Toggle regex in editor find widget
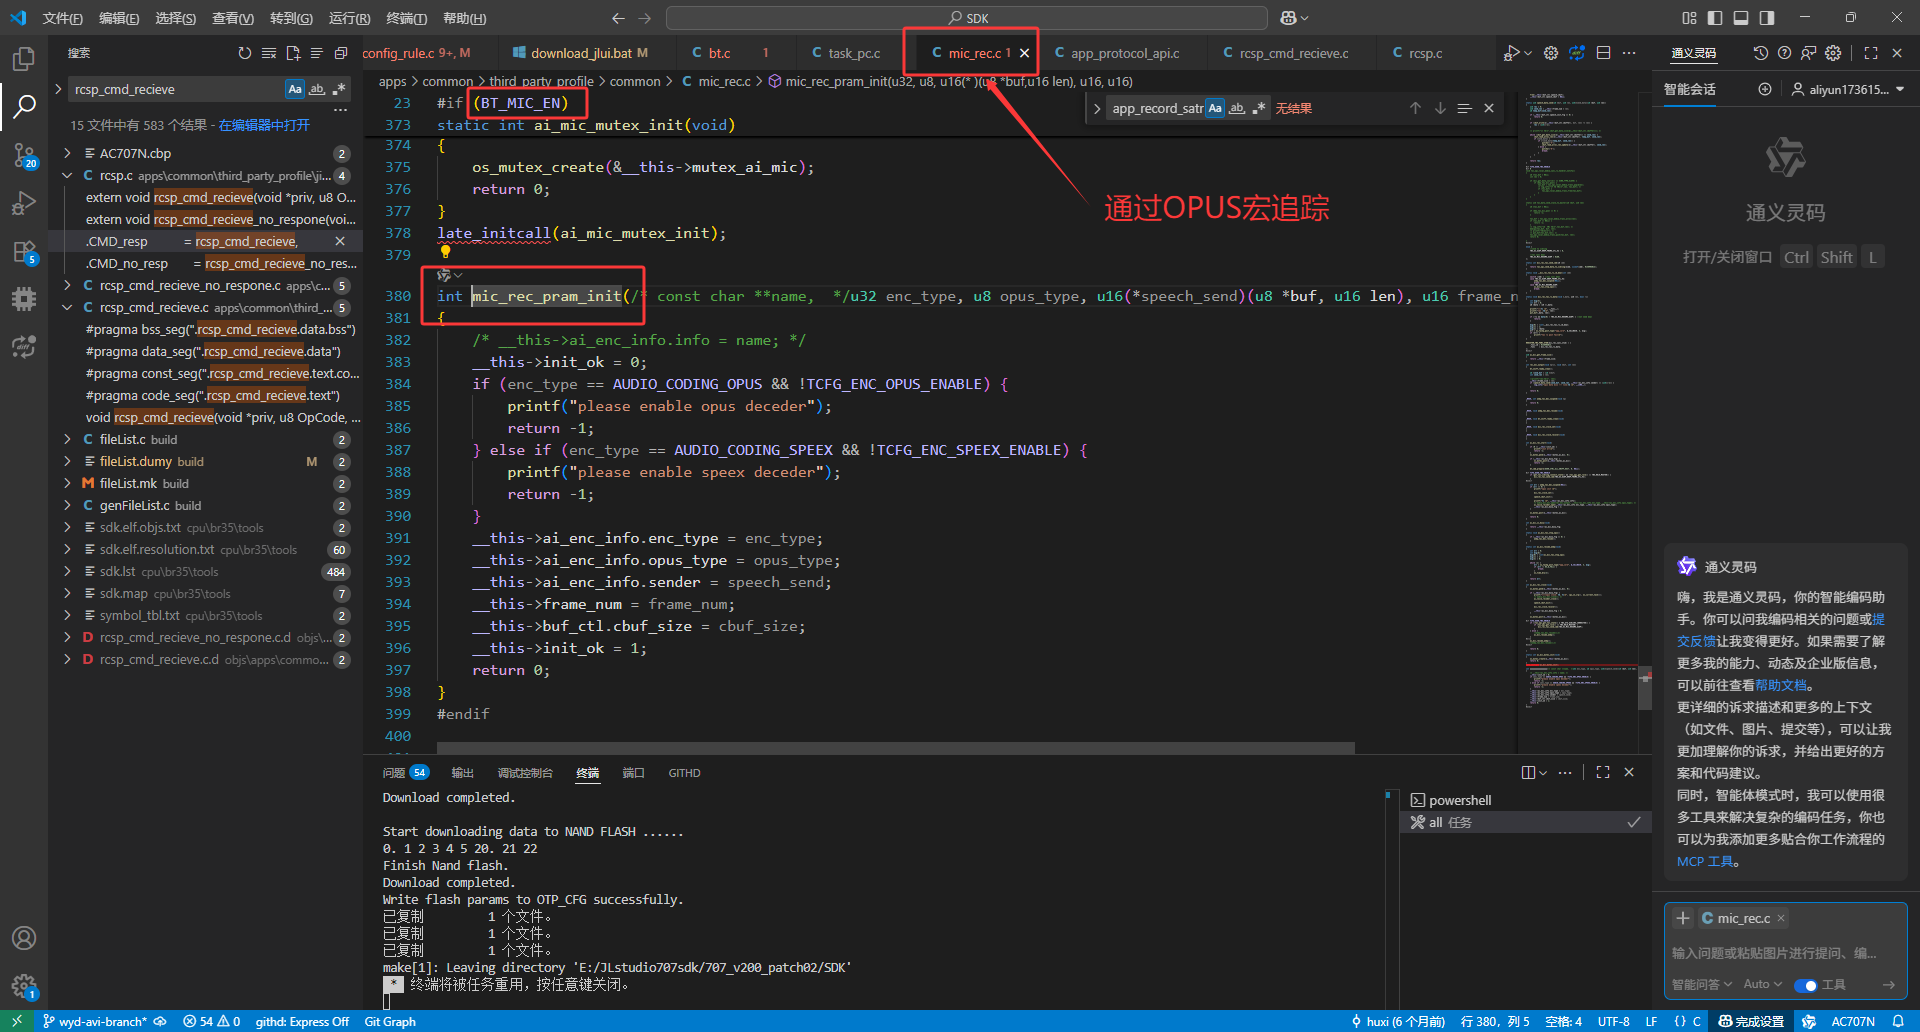Image resolution: width=1920 pixels, height=1032 pixels. click(1259, 108)
